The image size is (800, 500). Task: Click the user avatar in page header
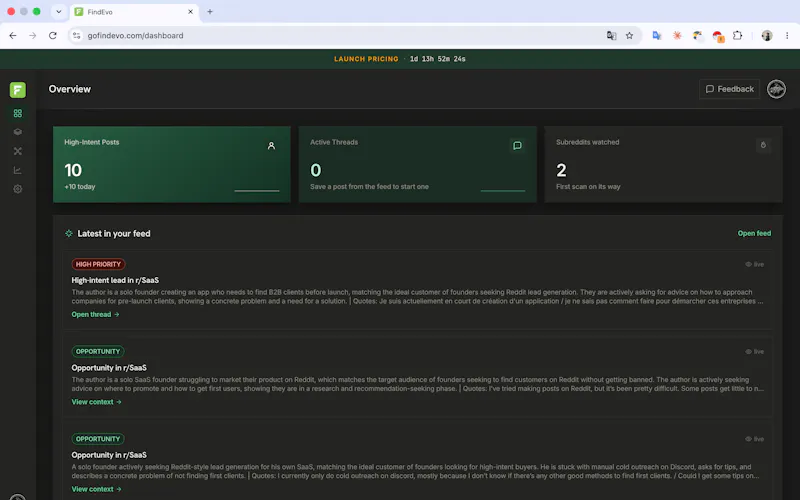coord(776,89)
